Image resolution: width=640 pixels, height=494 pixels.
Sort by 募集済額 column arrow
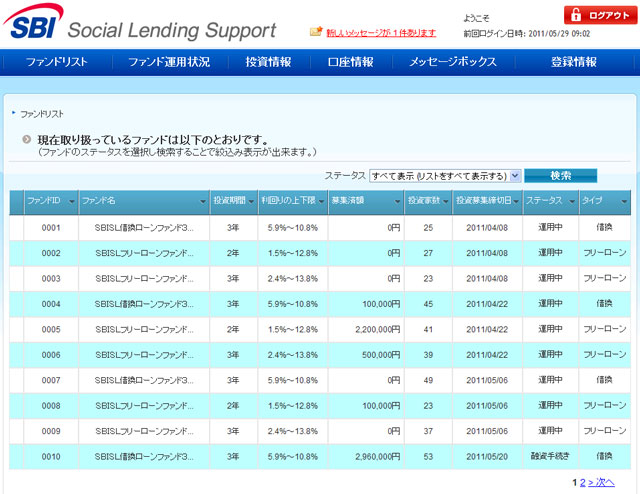pyautogui.click(x=397, y=201)
